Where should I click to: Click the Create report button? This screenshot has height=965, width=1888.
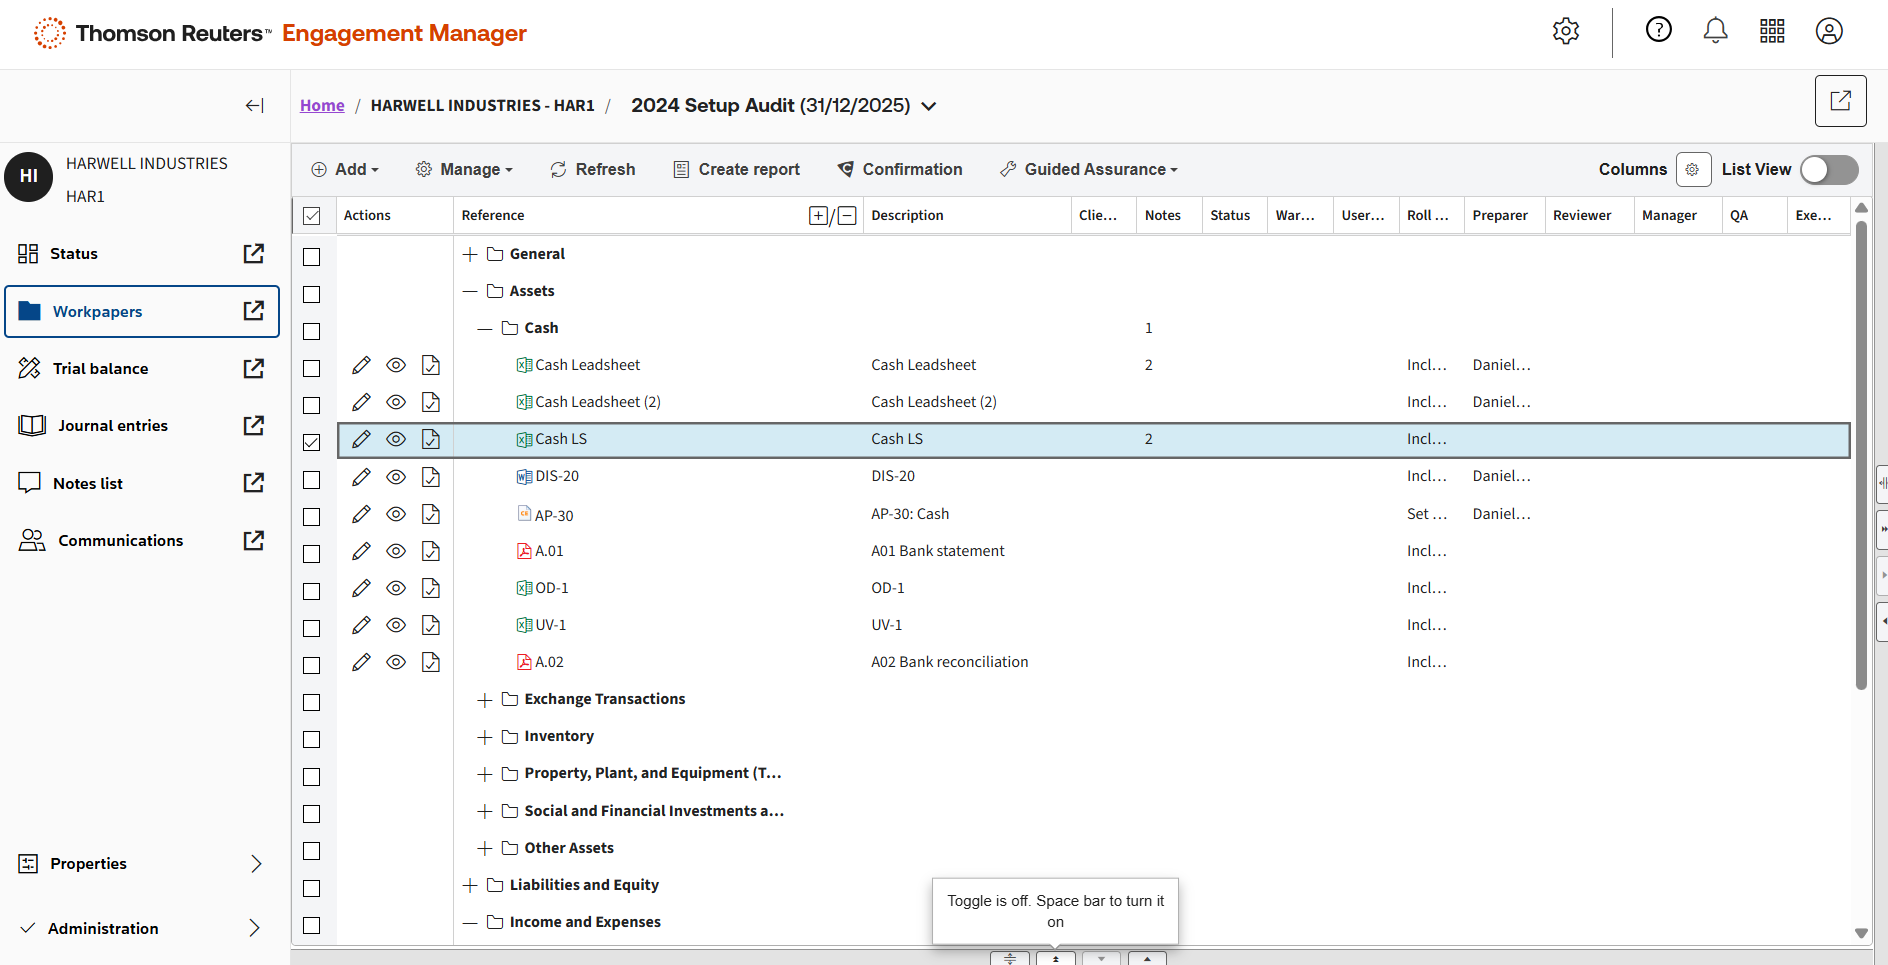click(736, 170)
